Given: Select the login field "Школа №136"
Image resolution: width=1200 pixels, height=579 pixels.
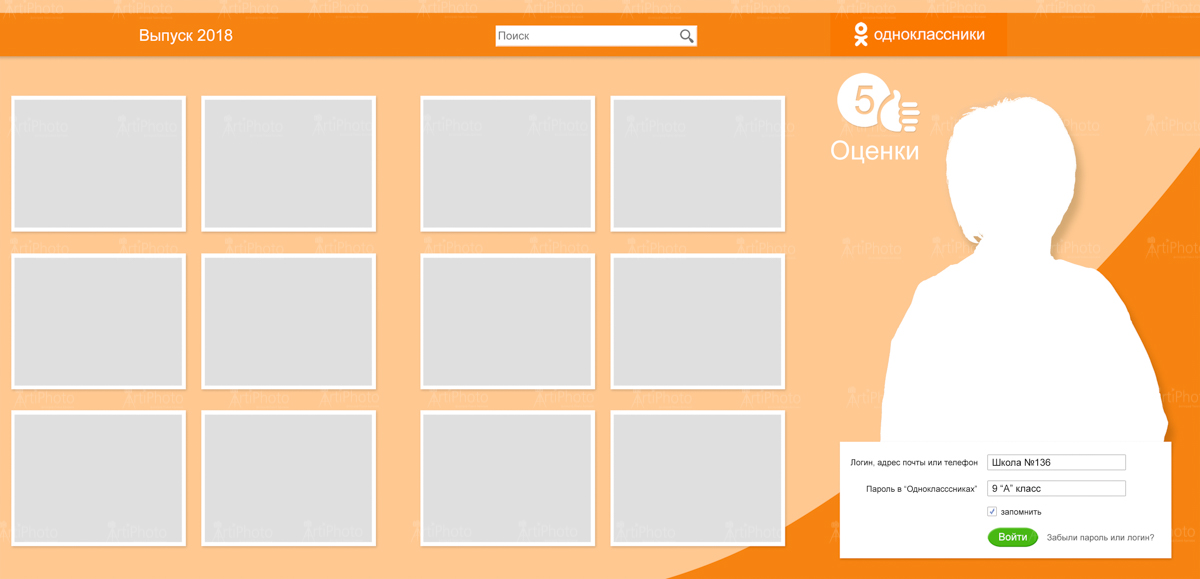Looking at the screenshot, I should pyautogui.click(x=1056, y=463).
